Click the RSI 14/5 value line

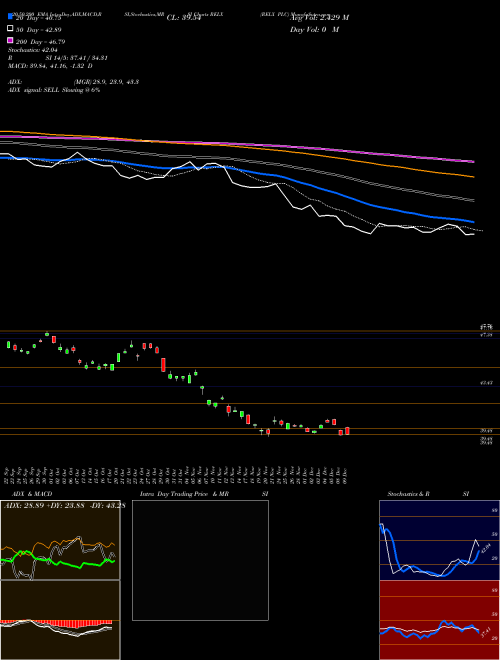tap(58, 58)
